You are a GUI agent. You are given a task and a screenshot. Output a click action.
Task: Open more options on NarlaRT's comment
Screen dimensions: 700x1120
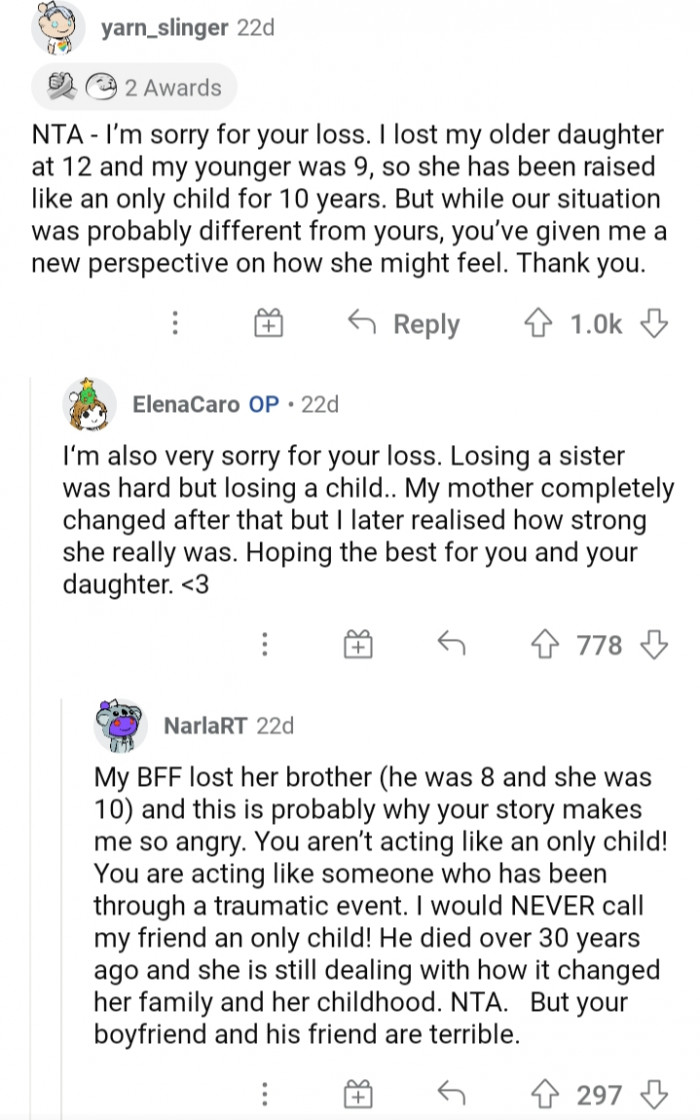pos(264,1095)
